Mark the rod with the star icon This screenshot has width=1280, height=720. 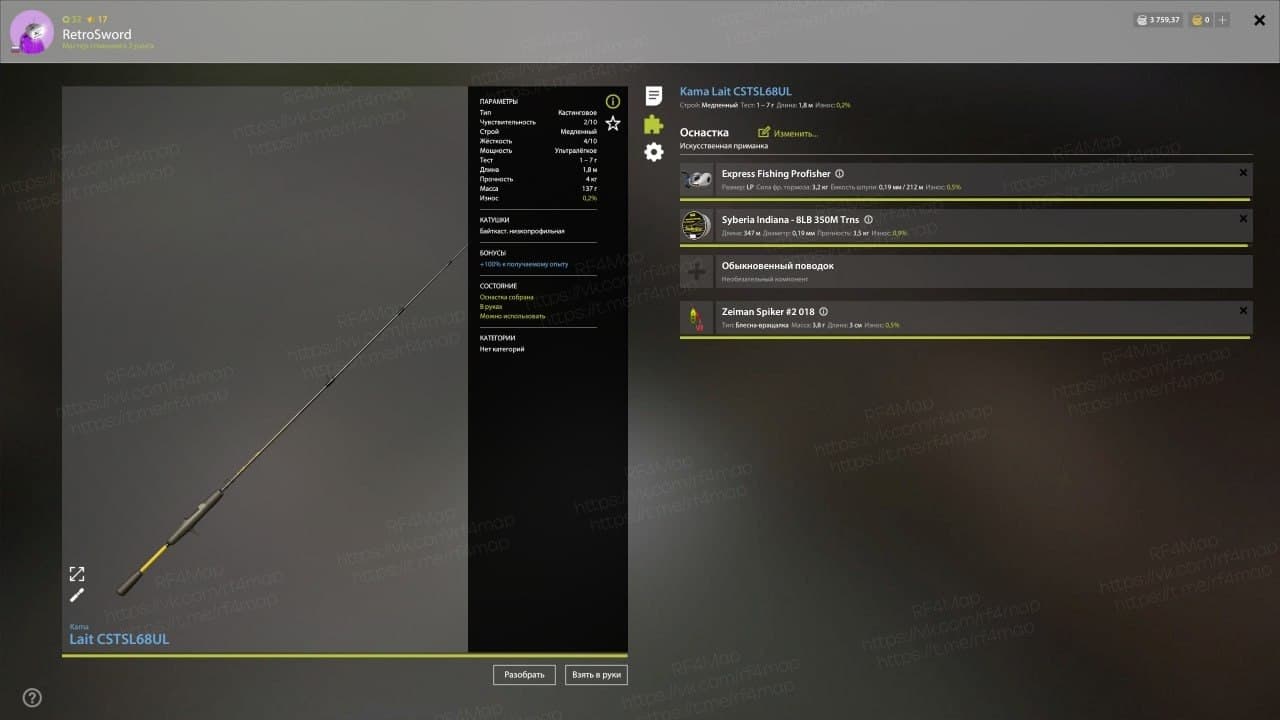click(x=613, y=123)
